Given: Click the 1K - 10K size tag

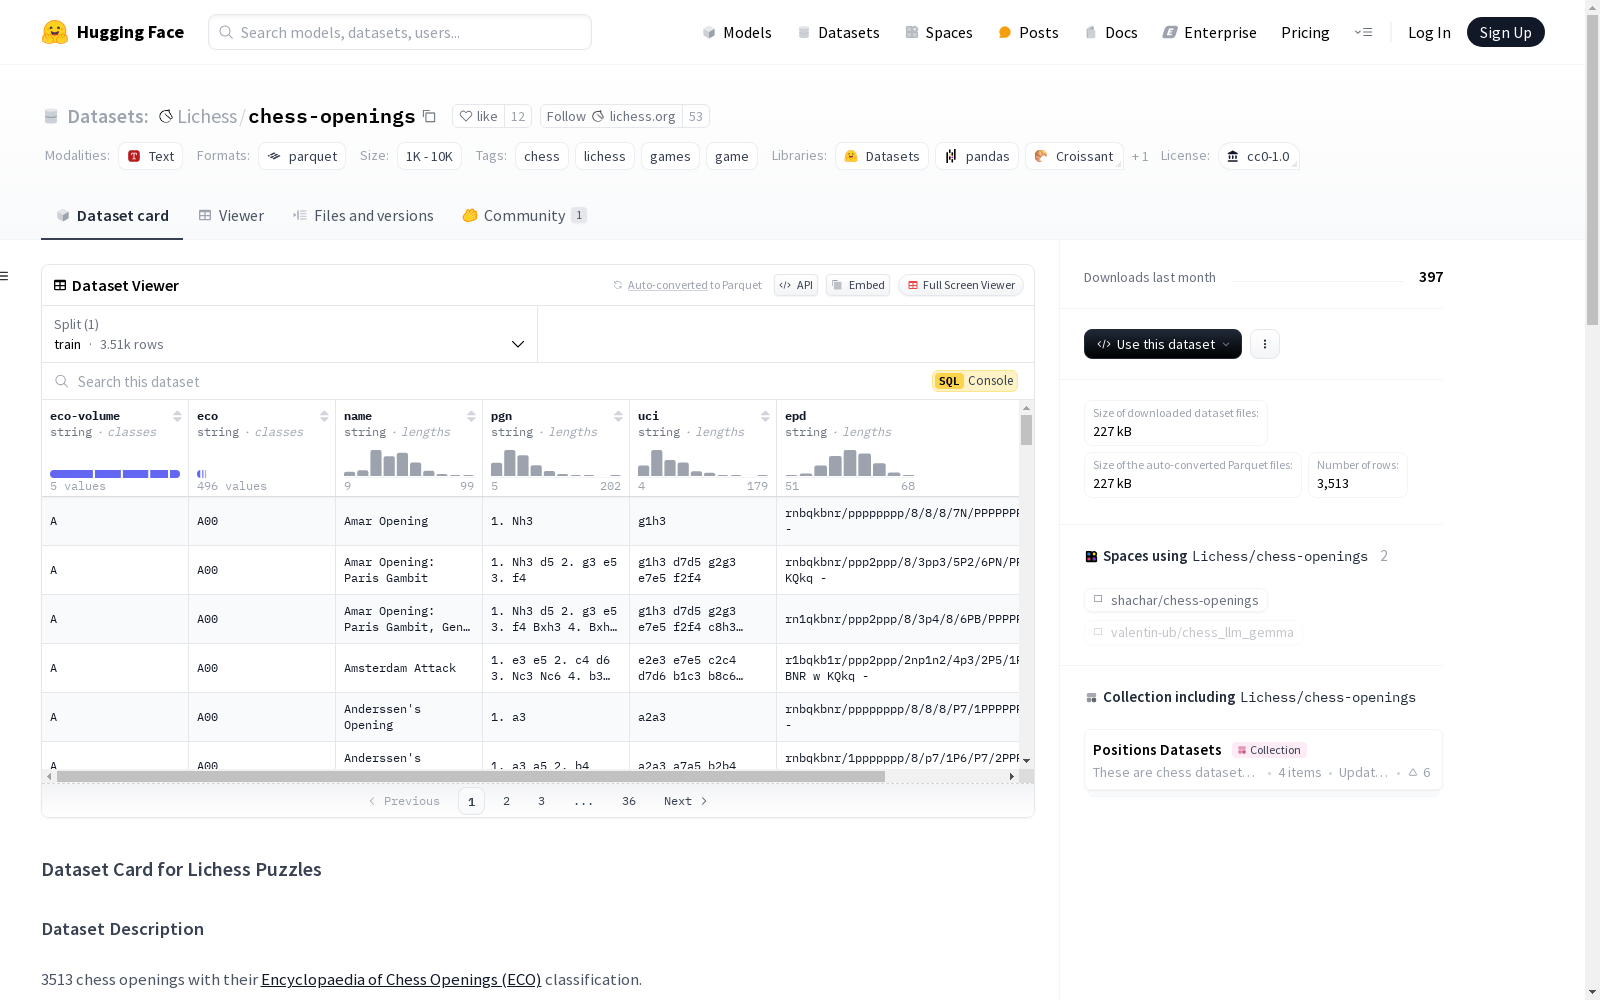Looking at the screenshot, I should (429, 156).
